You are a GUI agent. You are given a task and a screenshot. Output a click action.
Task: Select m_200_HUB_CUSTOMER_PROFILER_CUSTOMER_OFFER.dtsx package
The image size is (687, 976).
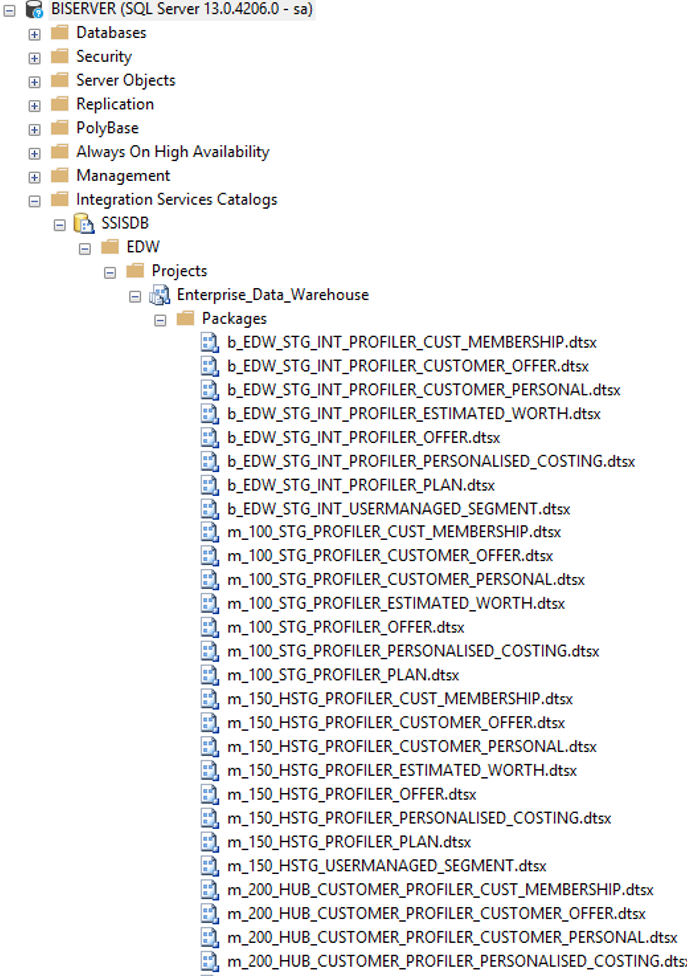436,913
